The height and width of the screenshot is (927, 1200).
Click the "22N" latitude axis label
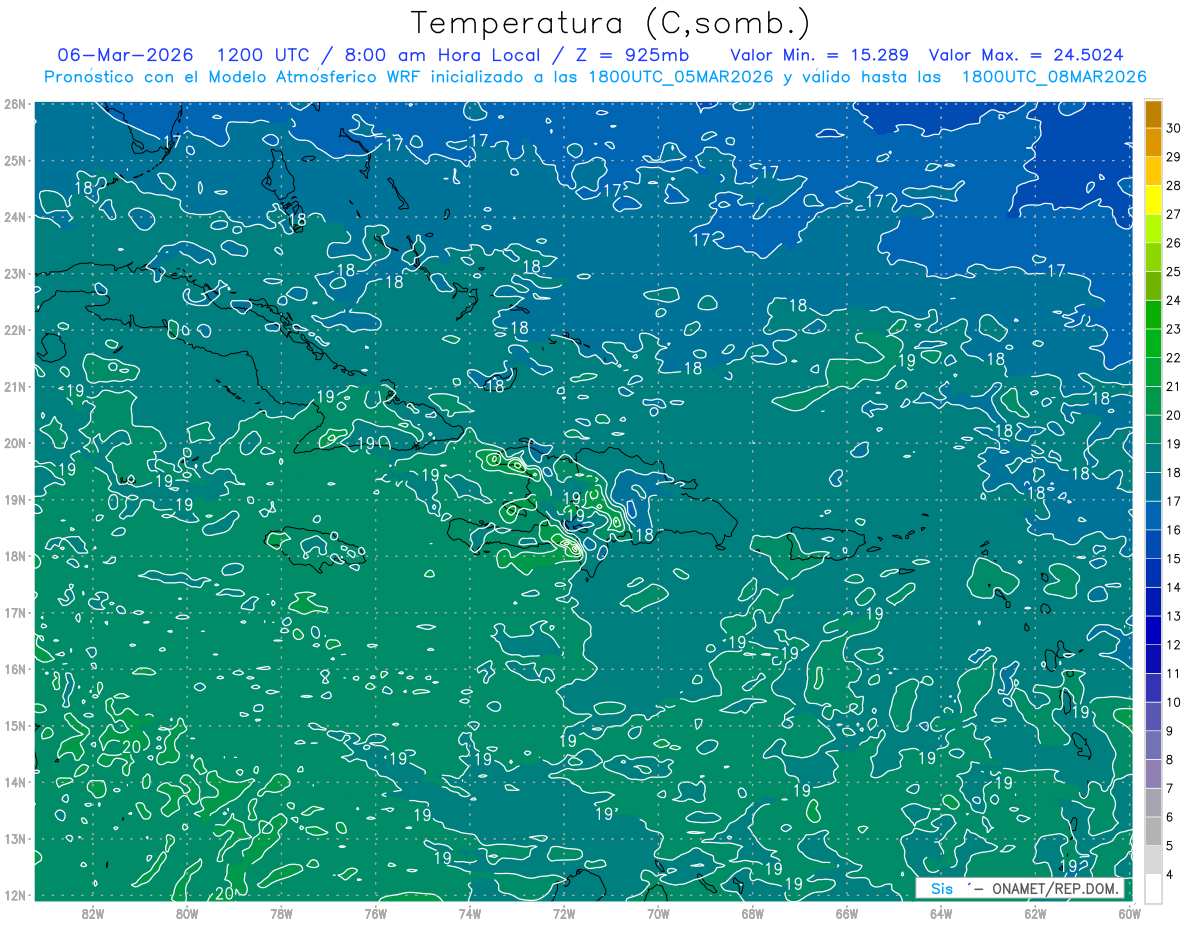tap(14, 330)
